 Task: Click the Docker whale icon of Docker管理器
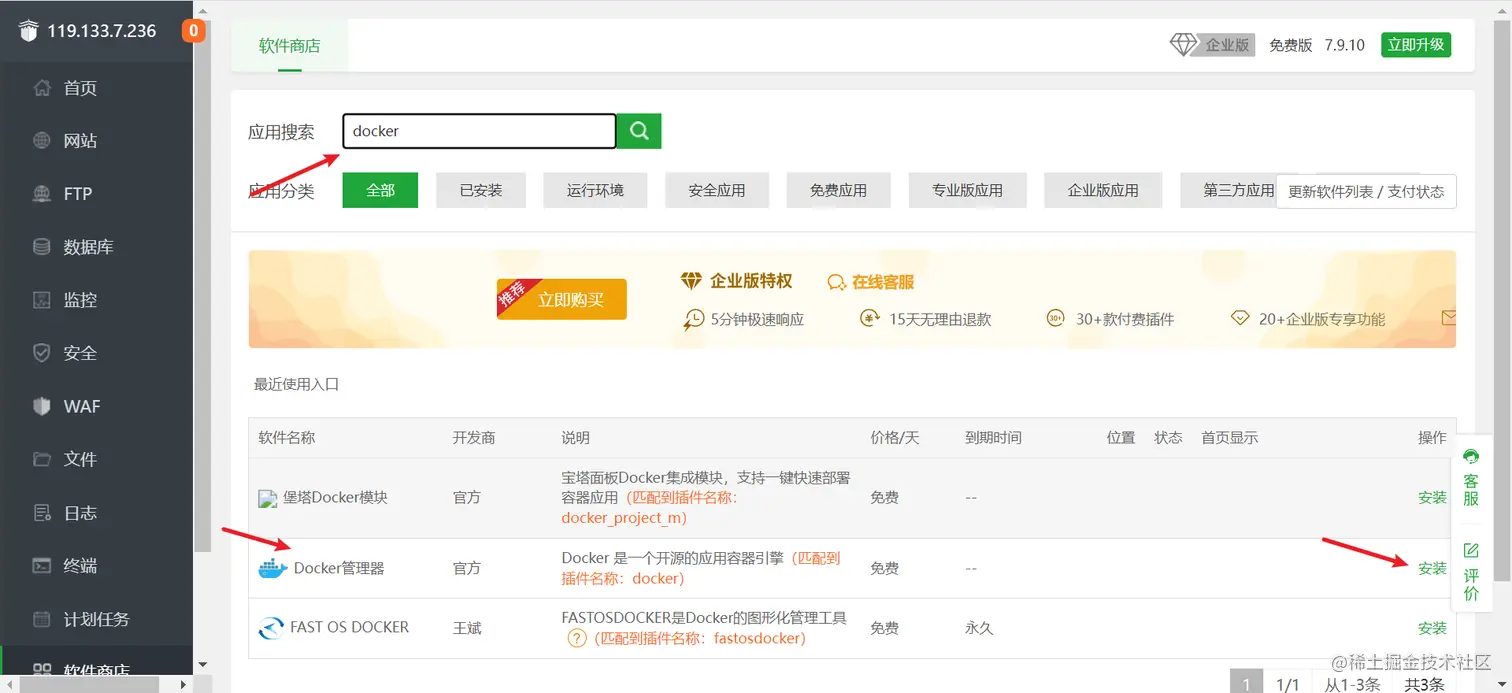click(273, 569)
